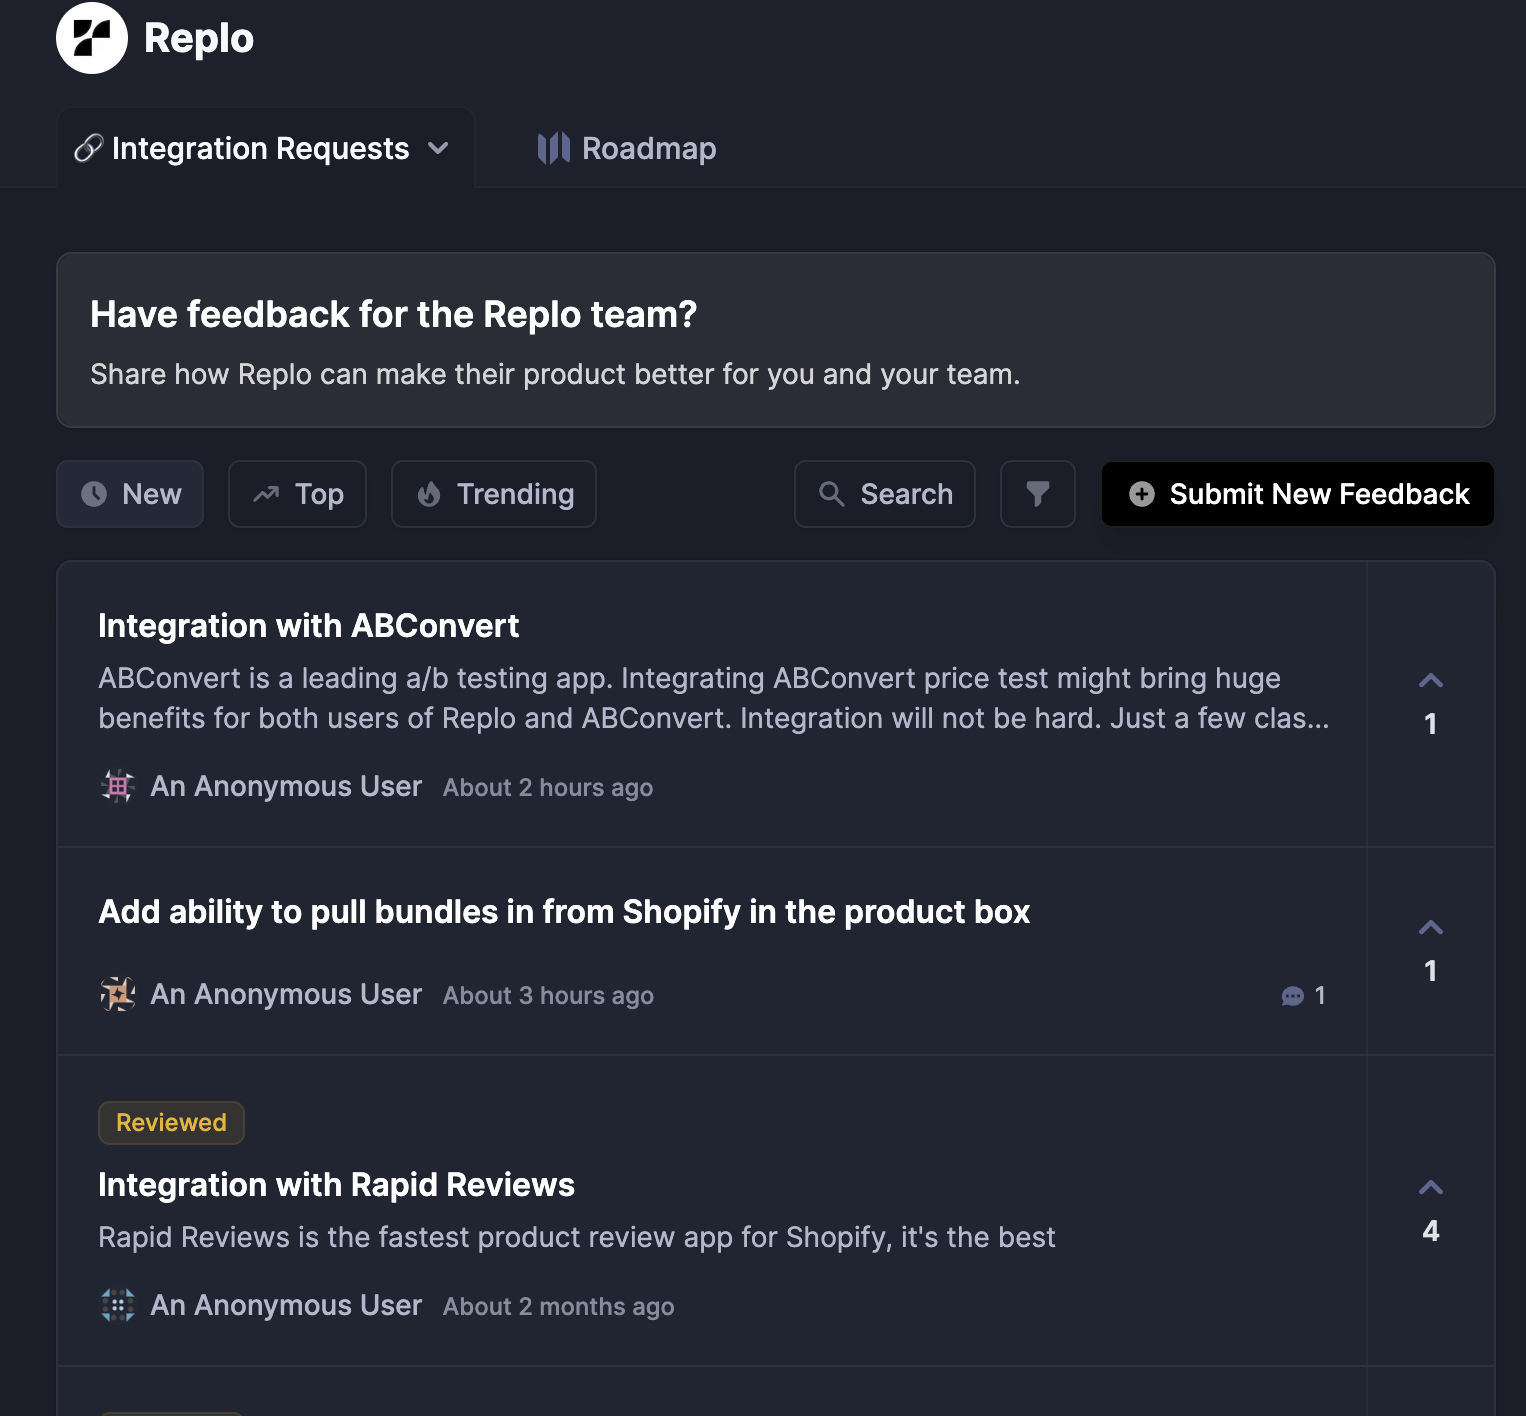This screenshot has width=1526, height=1416.
Task: Upvote the Integration with Rapid Reviews post
Action: (1430, 1189)
